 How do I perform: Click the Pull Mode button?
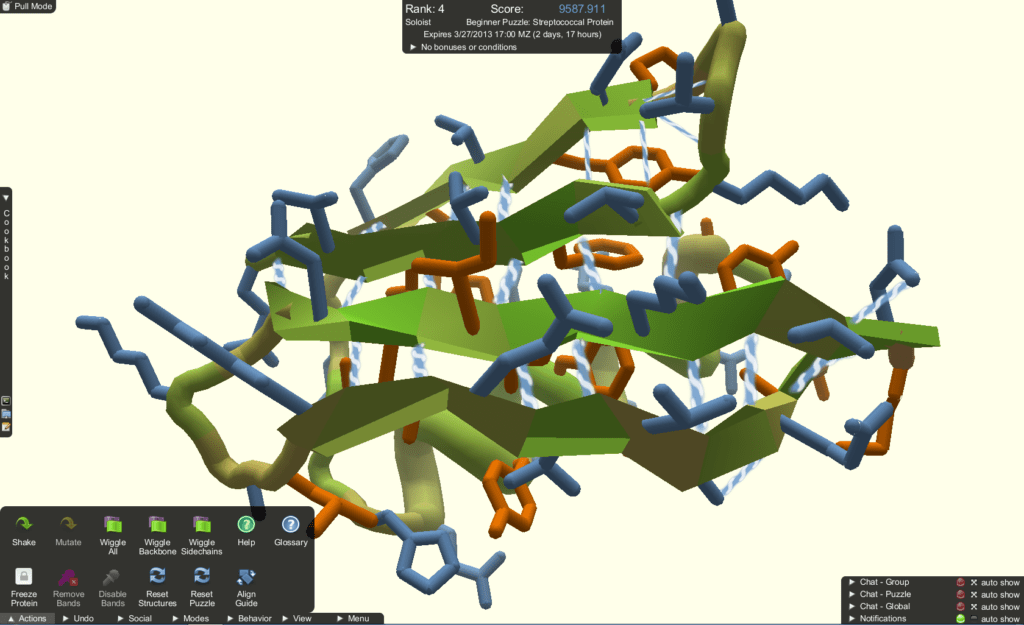point(25,6)
